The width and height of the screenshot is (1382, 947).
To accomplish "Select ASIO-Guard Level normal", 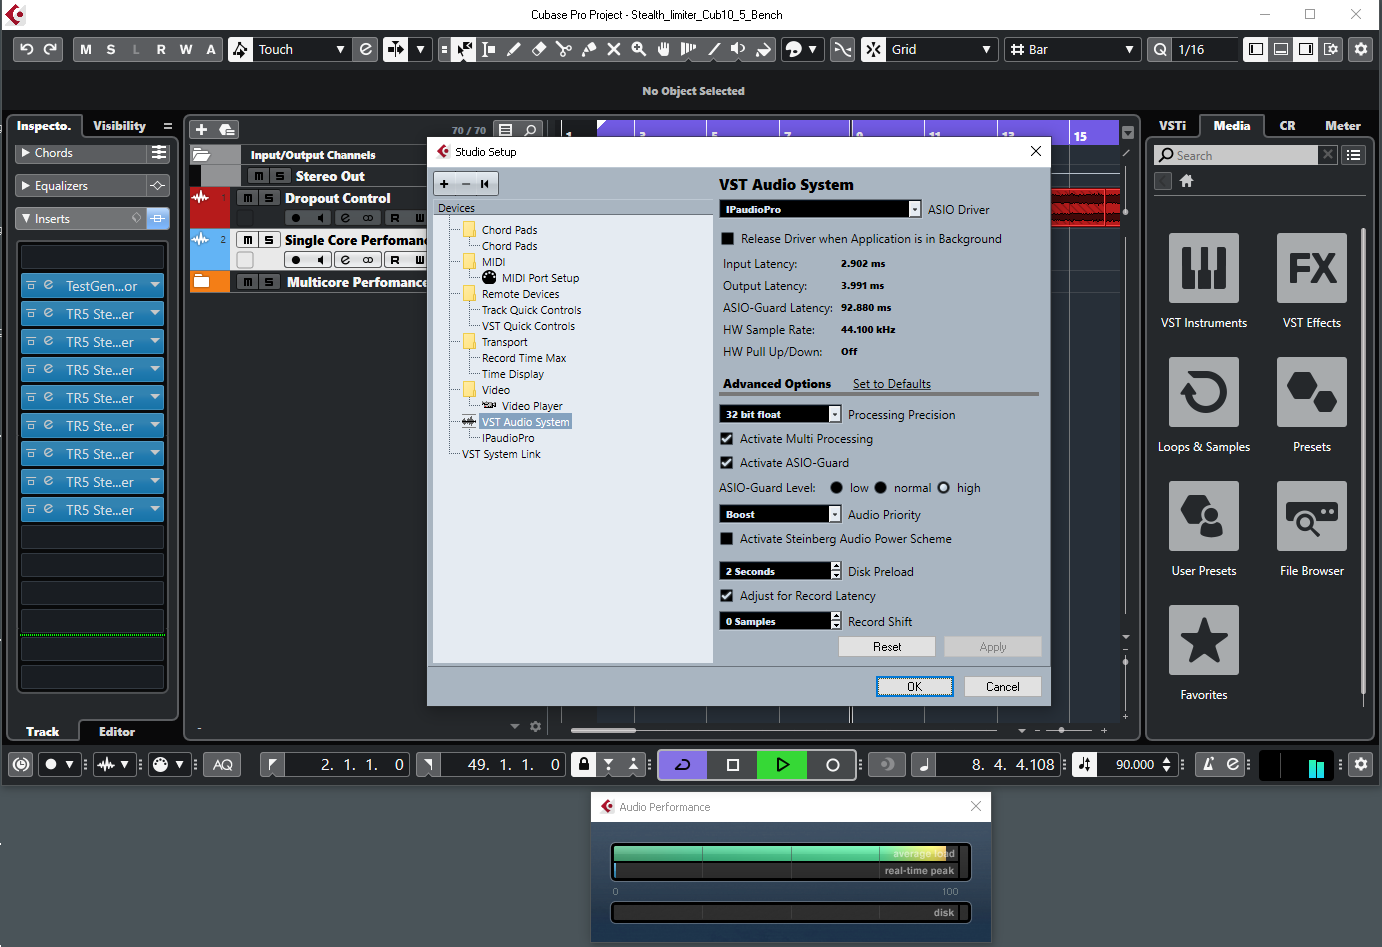I will (x=880, y=488).
